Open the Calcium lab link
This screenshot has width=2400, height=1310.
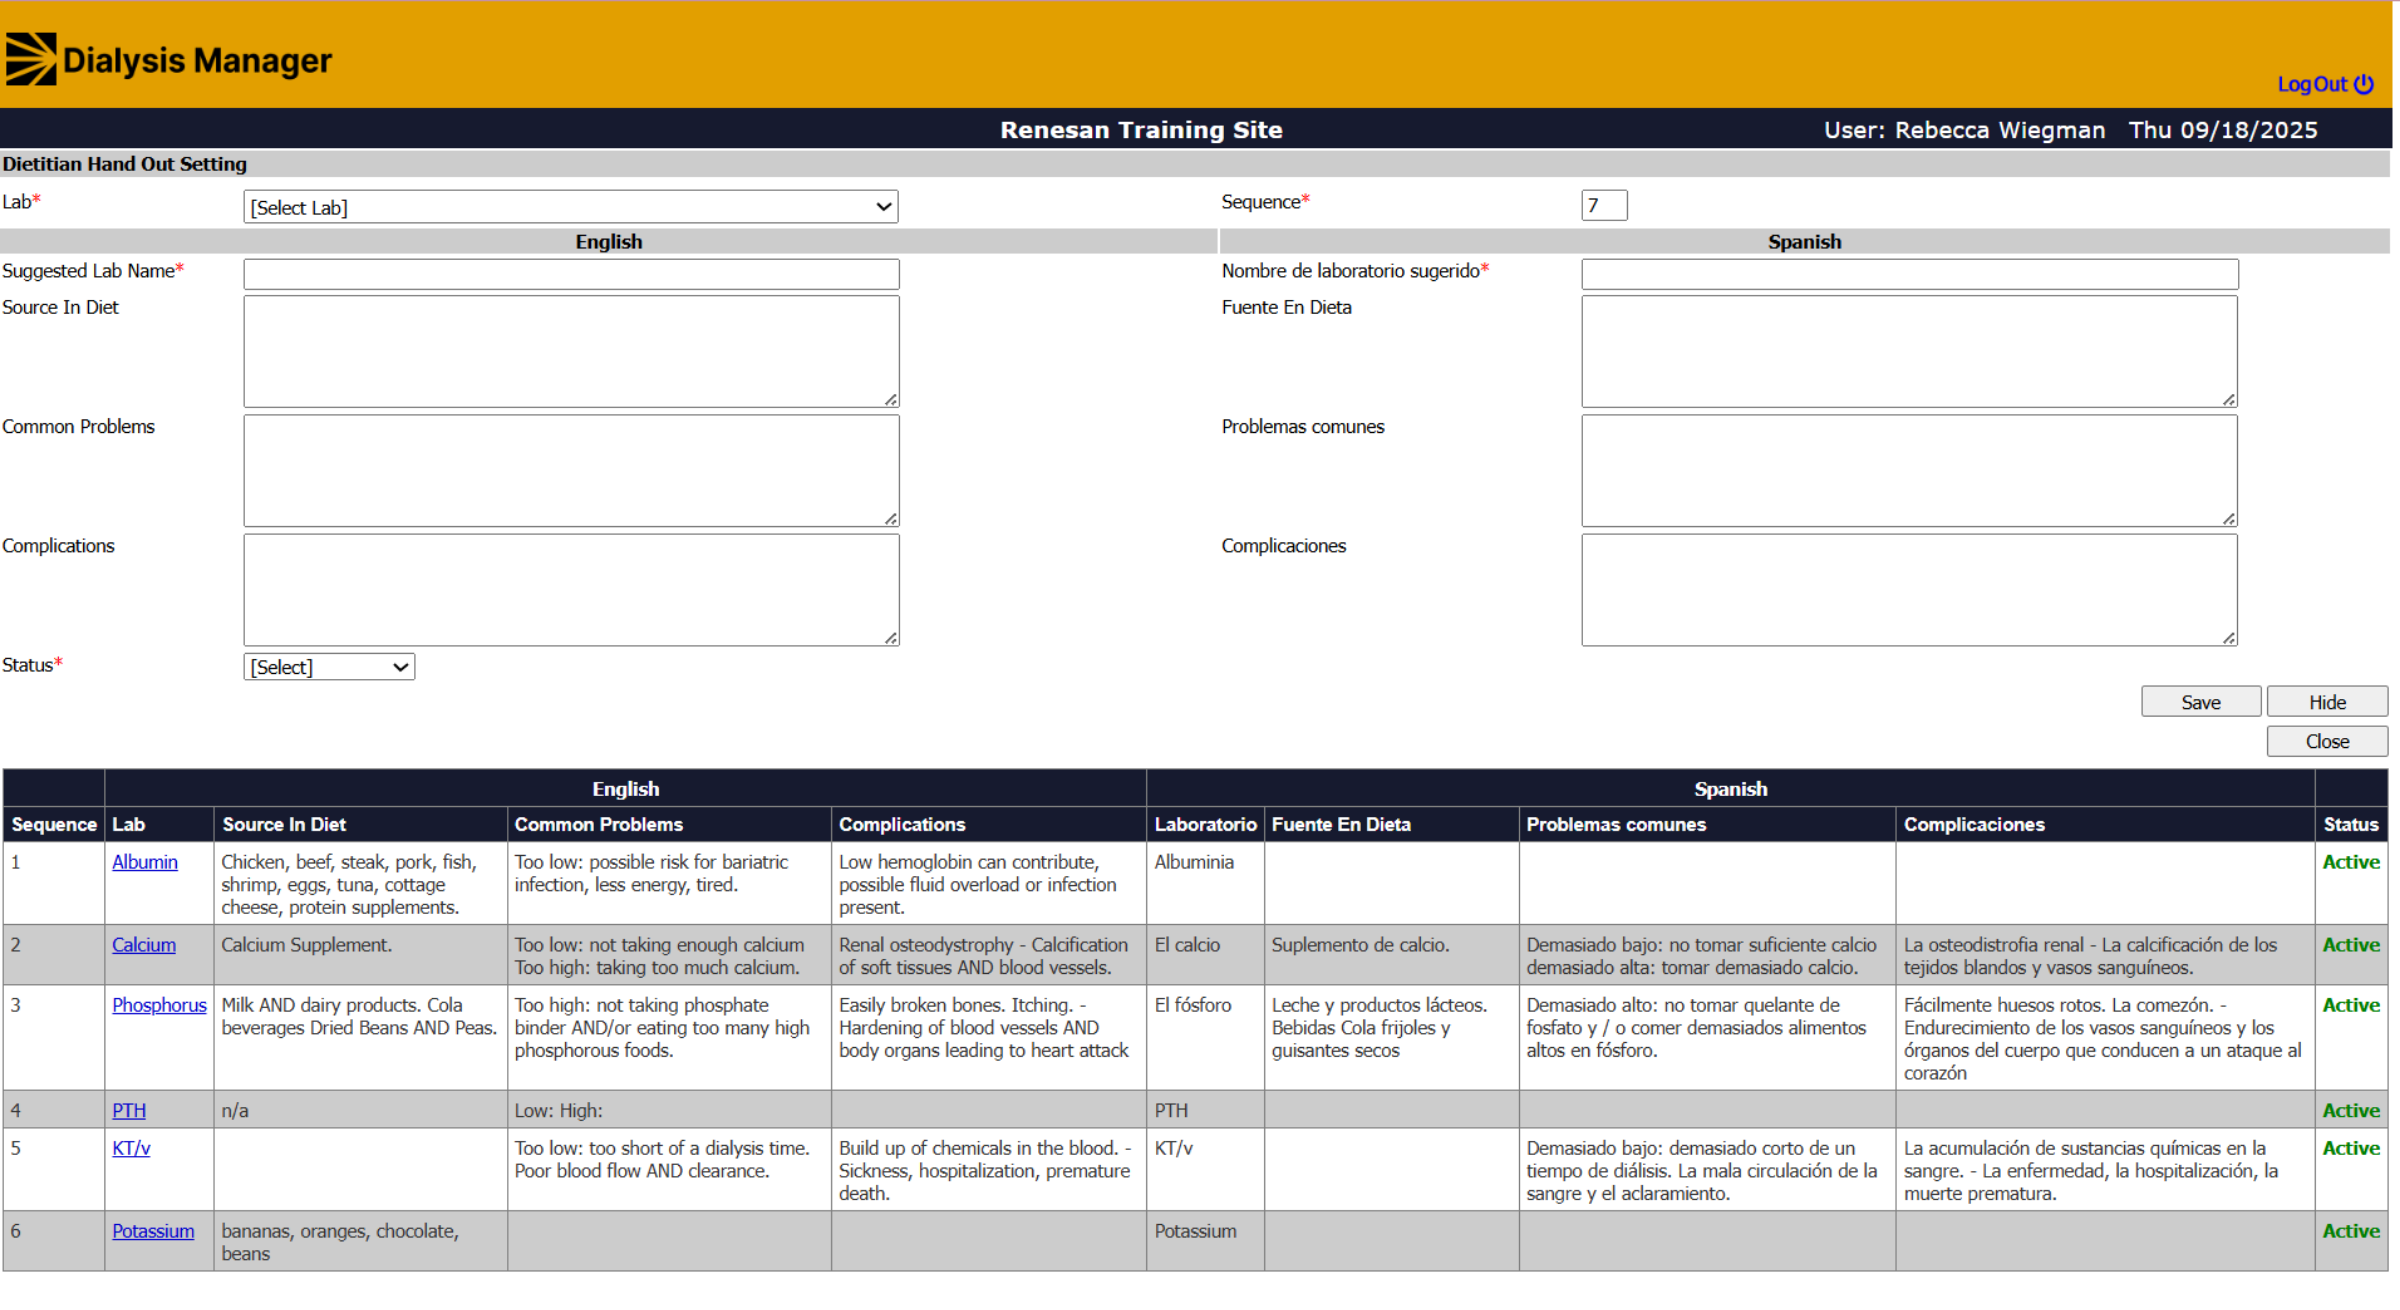[x=144, y=945]
